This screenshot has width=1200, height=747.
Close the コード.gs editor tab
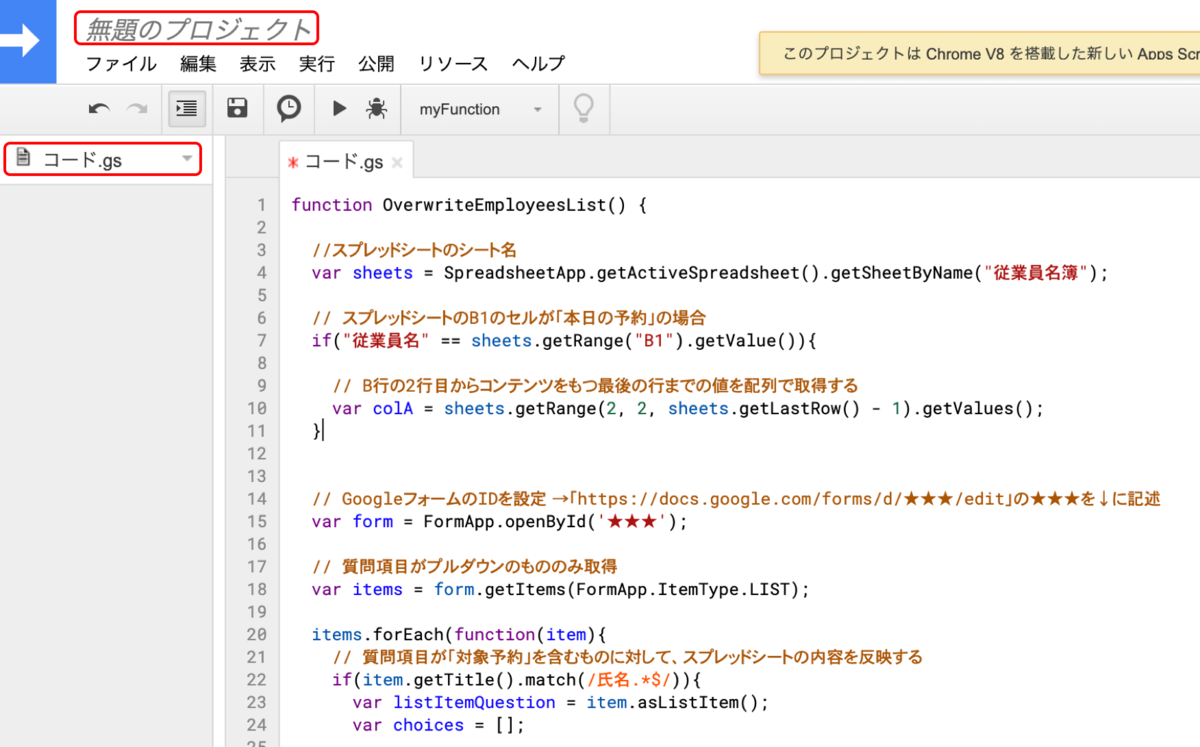pos(397,162)
